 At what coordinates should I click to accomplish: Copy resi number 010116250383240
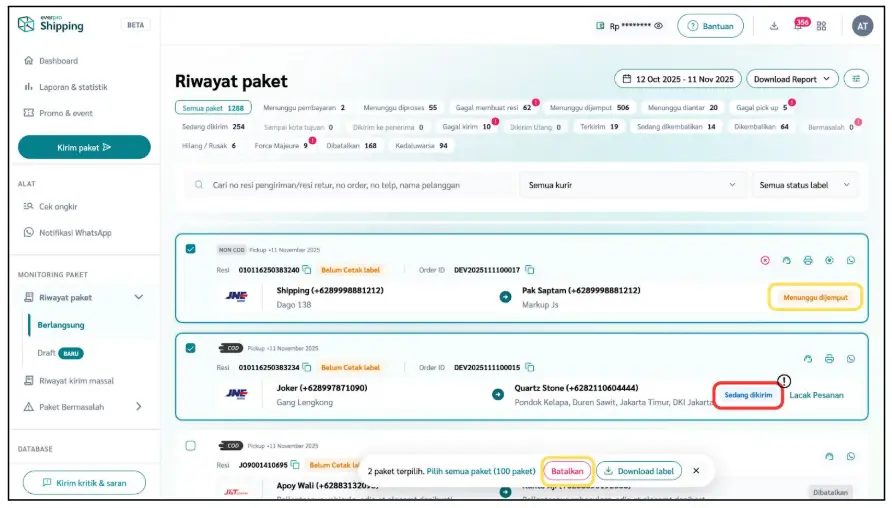pos(308,270)
